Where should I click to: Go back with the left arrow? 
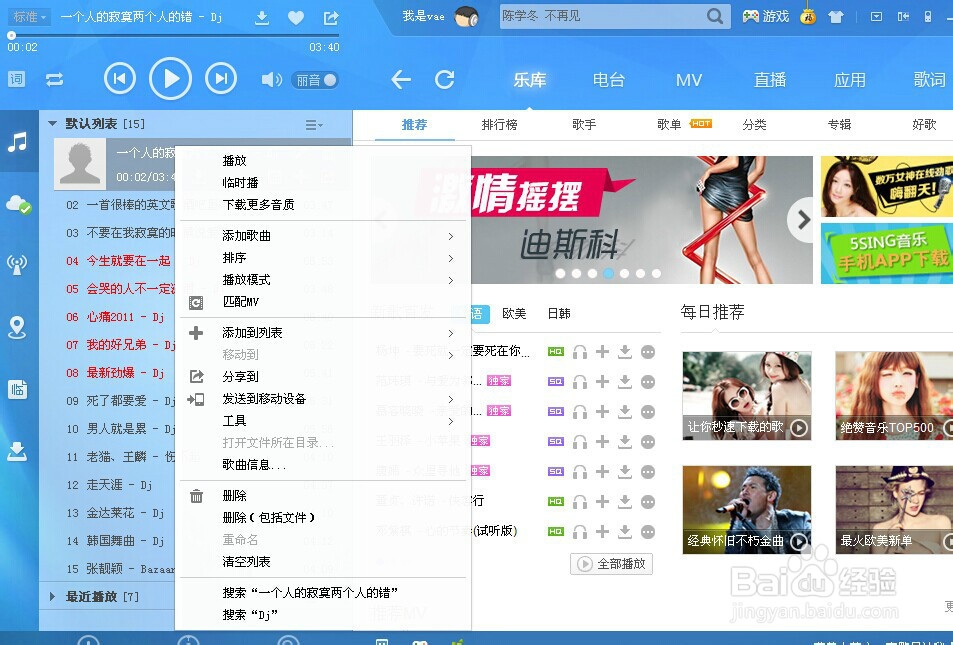point(401,79)
